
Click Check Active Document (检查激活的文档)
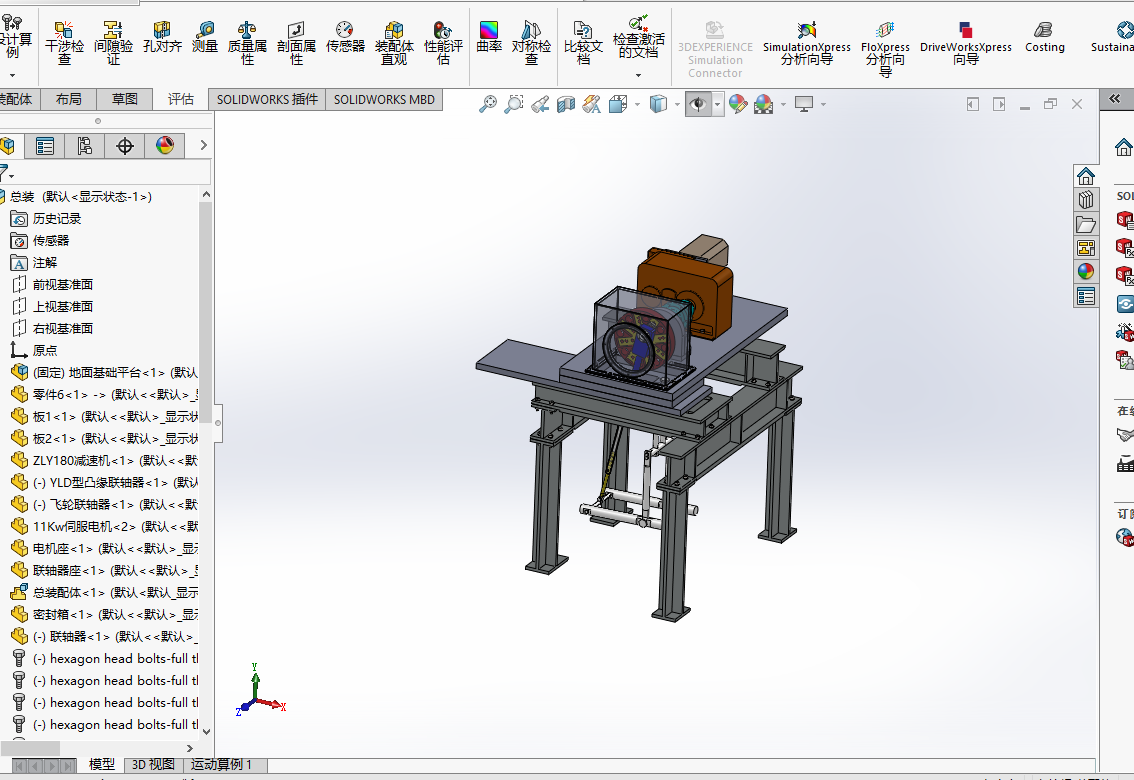[x=638, y=38]
